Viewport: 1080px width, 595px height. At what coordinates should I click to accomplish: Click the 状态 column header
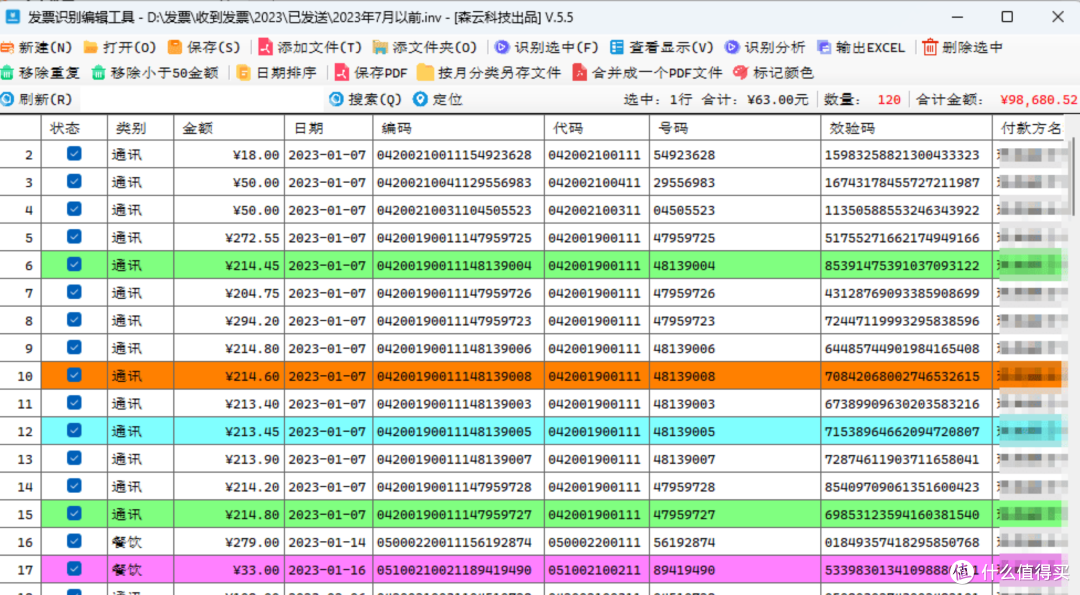click(x=74, y=128)
